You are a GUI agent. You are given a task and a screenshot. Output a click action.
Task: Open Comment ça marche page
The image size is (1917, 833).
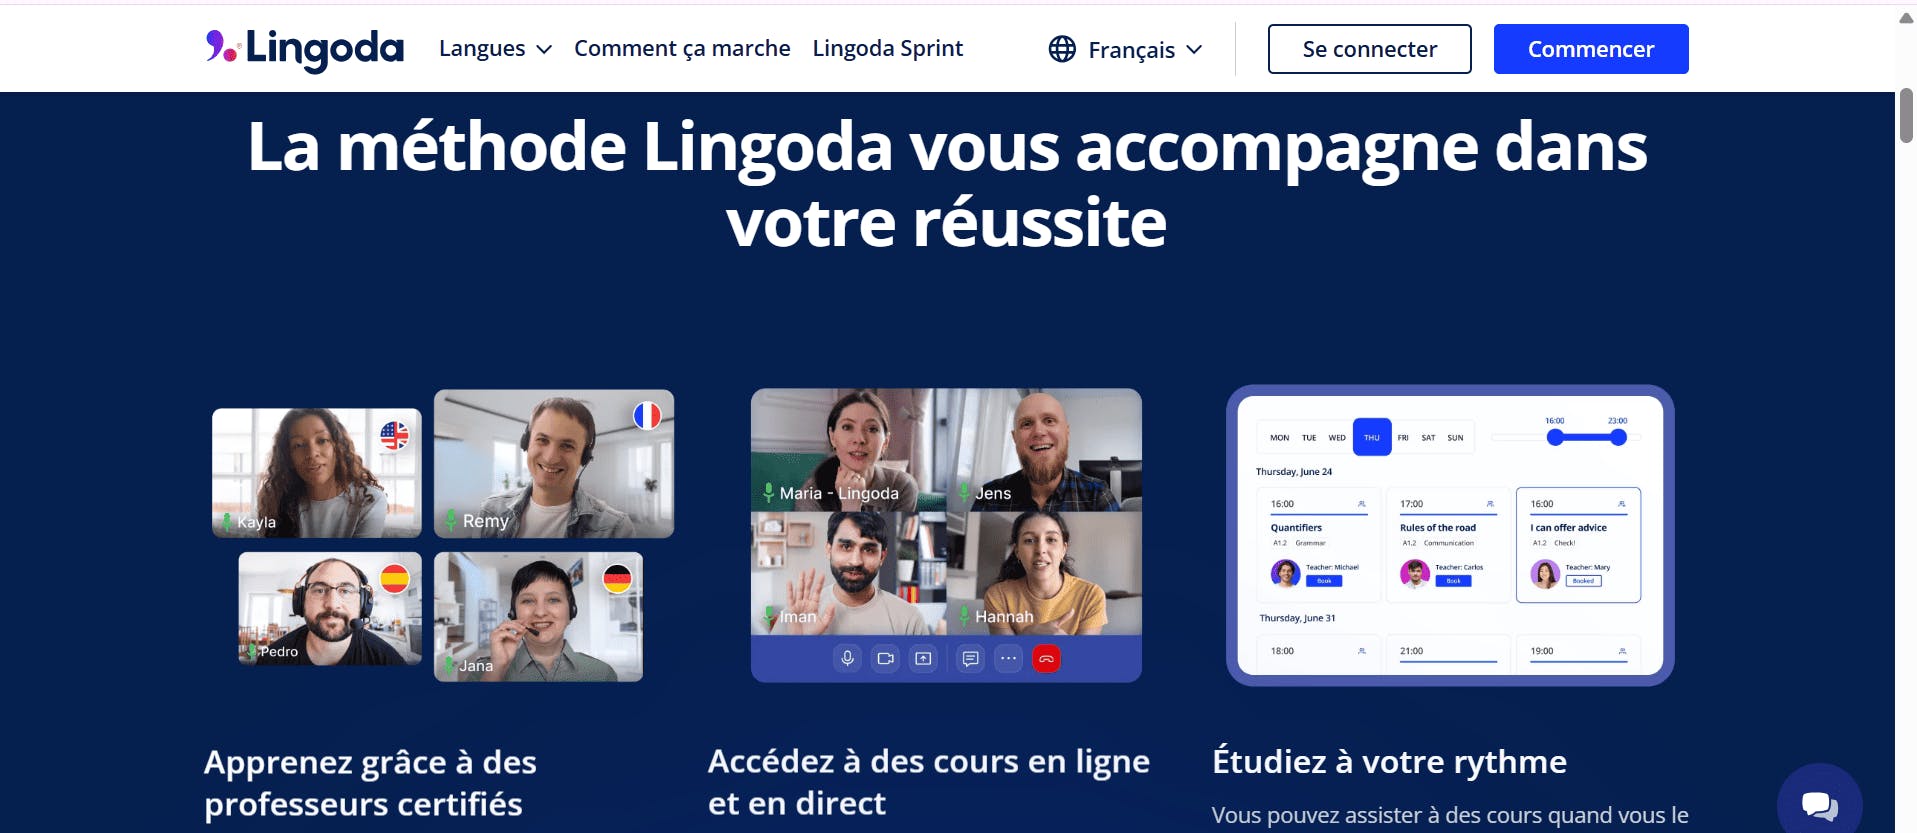(x=682, y=48)
